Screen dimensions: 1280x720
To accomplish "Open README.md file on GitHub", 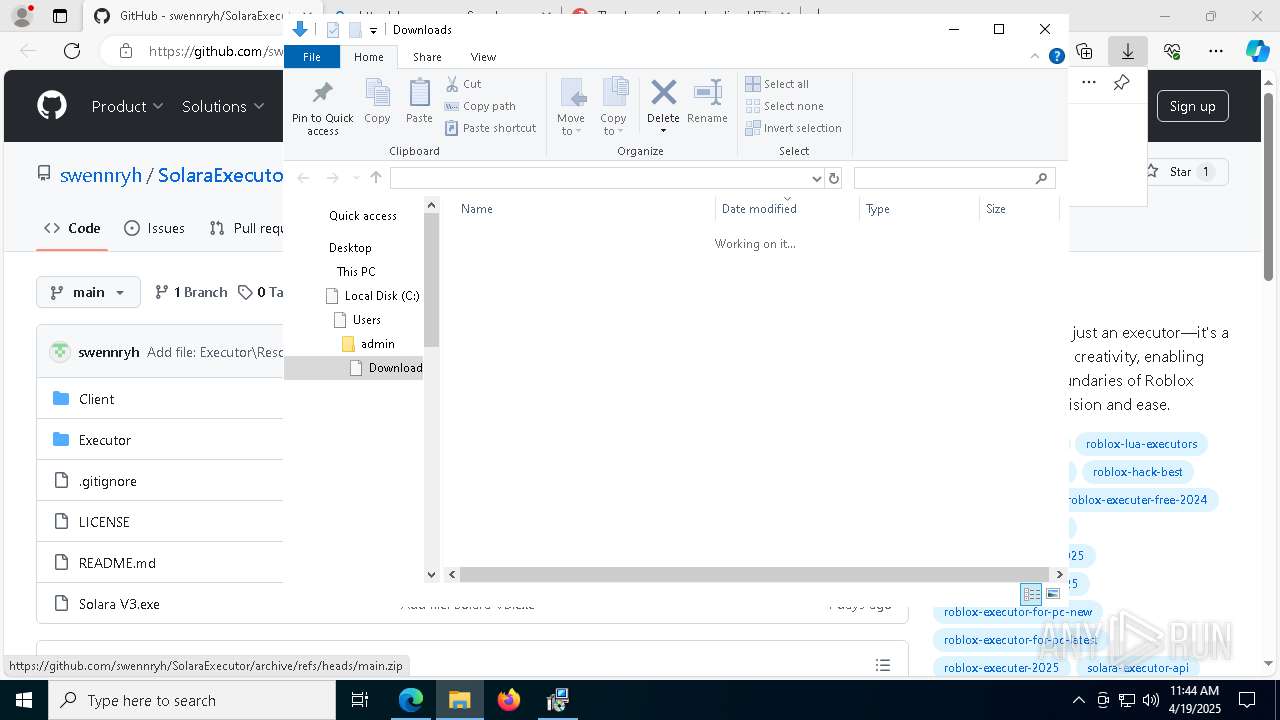I will click(x=117, y=563).
